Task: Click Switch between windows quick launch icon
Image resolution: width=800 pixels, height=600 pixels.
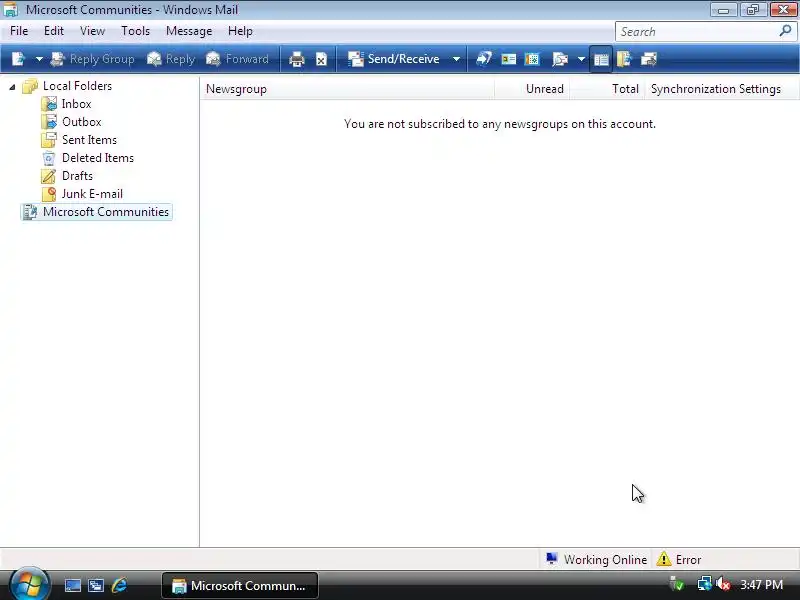Action: coord(95,586)
